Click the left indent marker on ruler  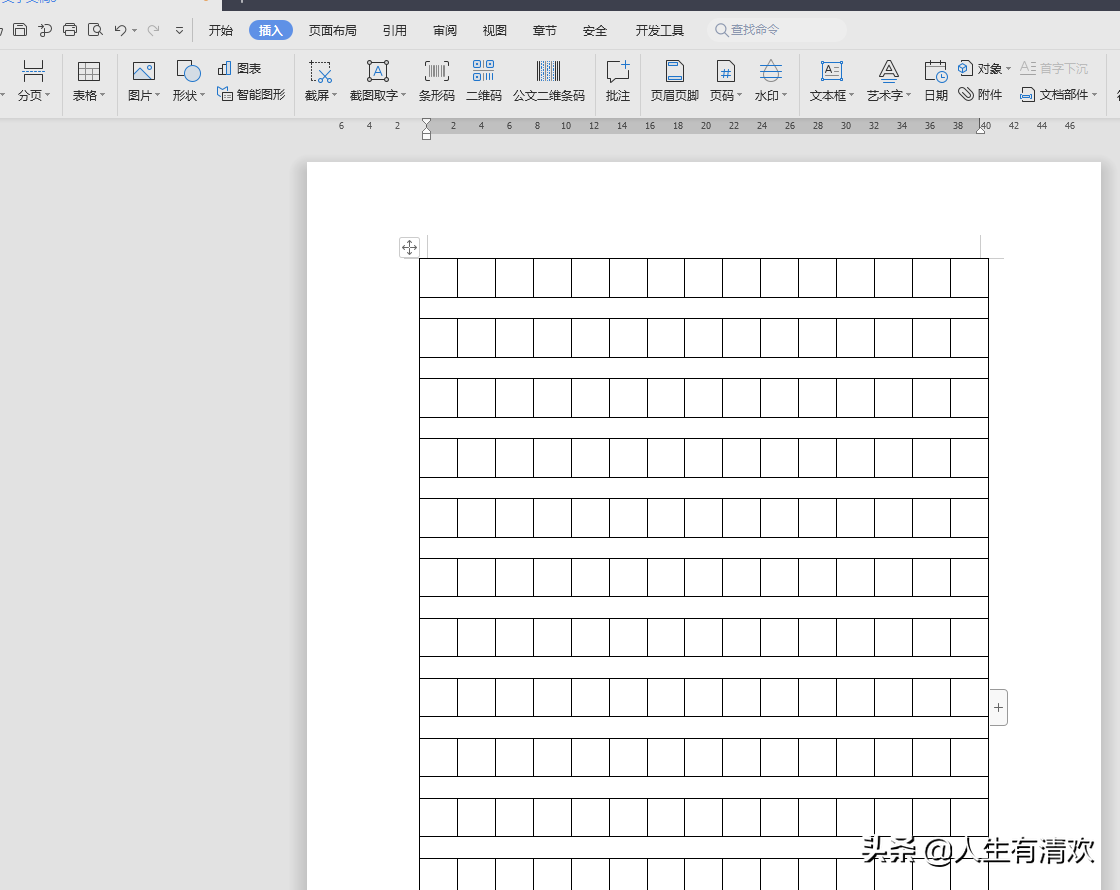pos(426,130)
